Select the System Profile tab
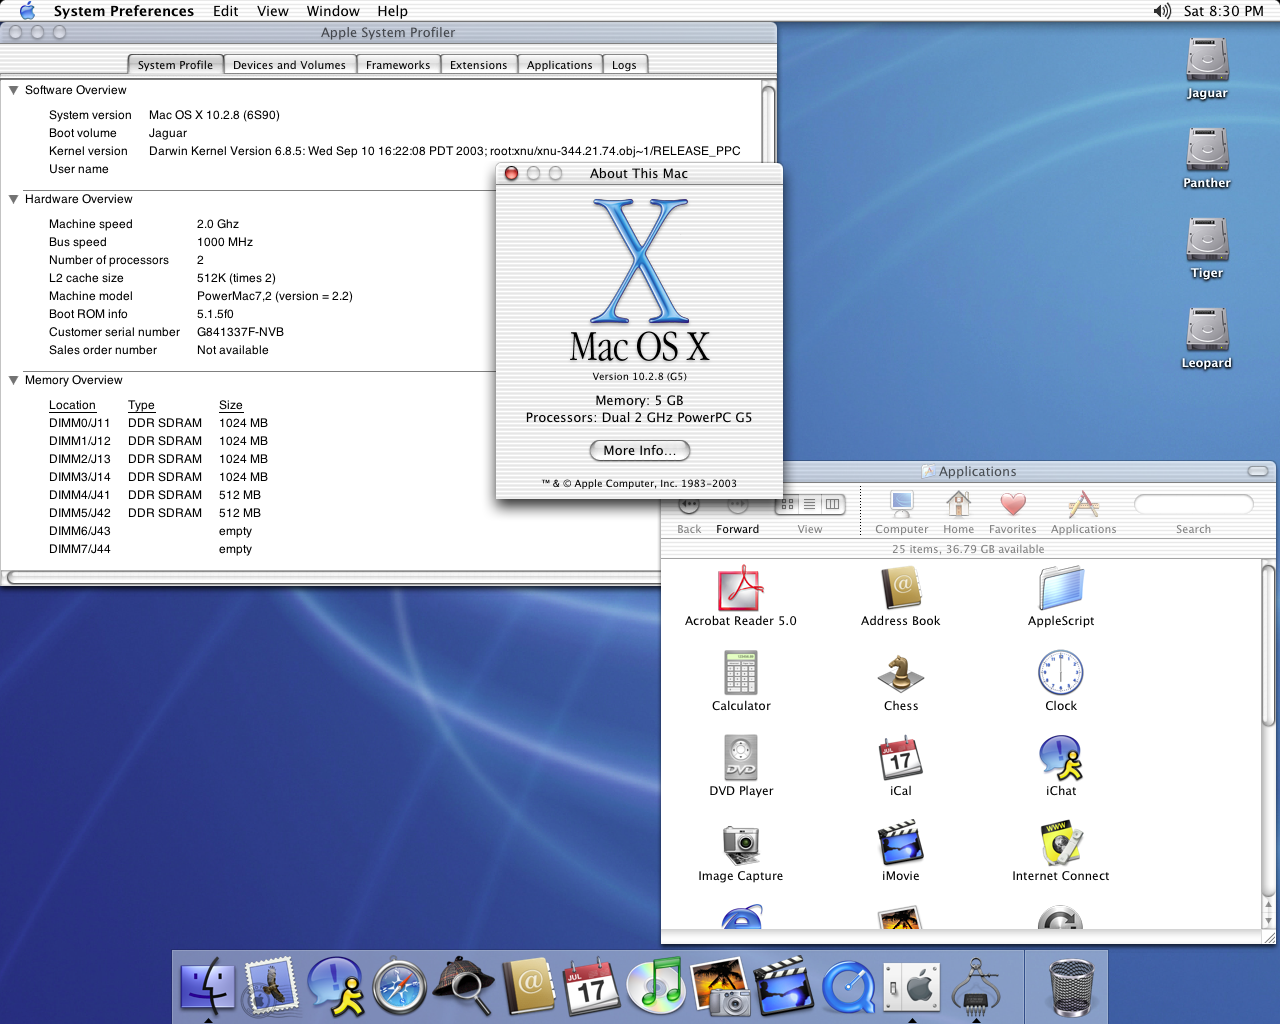 pos(175,65)
